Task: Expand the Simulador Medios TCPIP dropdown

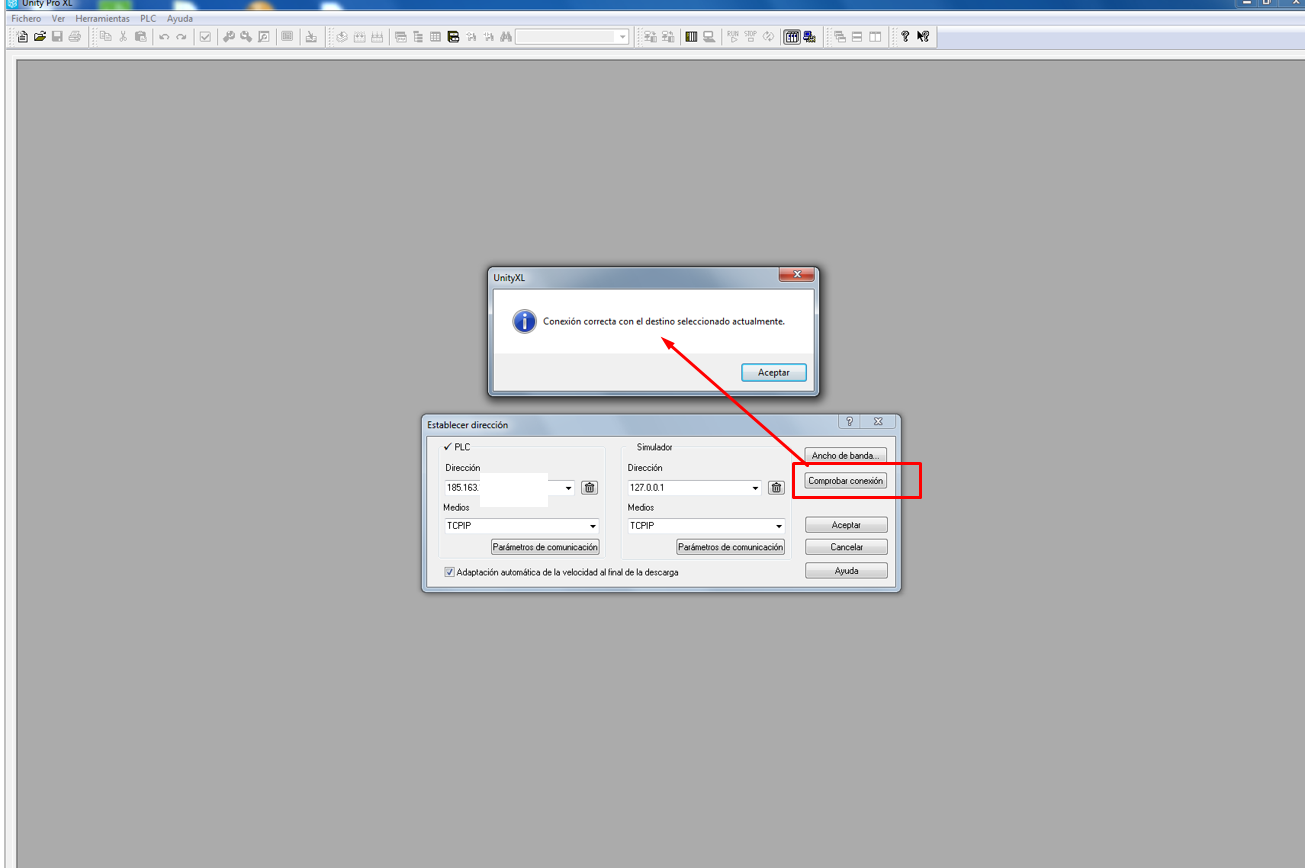Action: pos(778,526)
